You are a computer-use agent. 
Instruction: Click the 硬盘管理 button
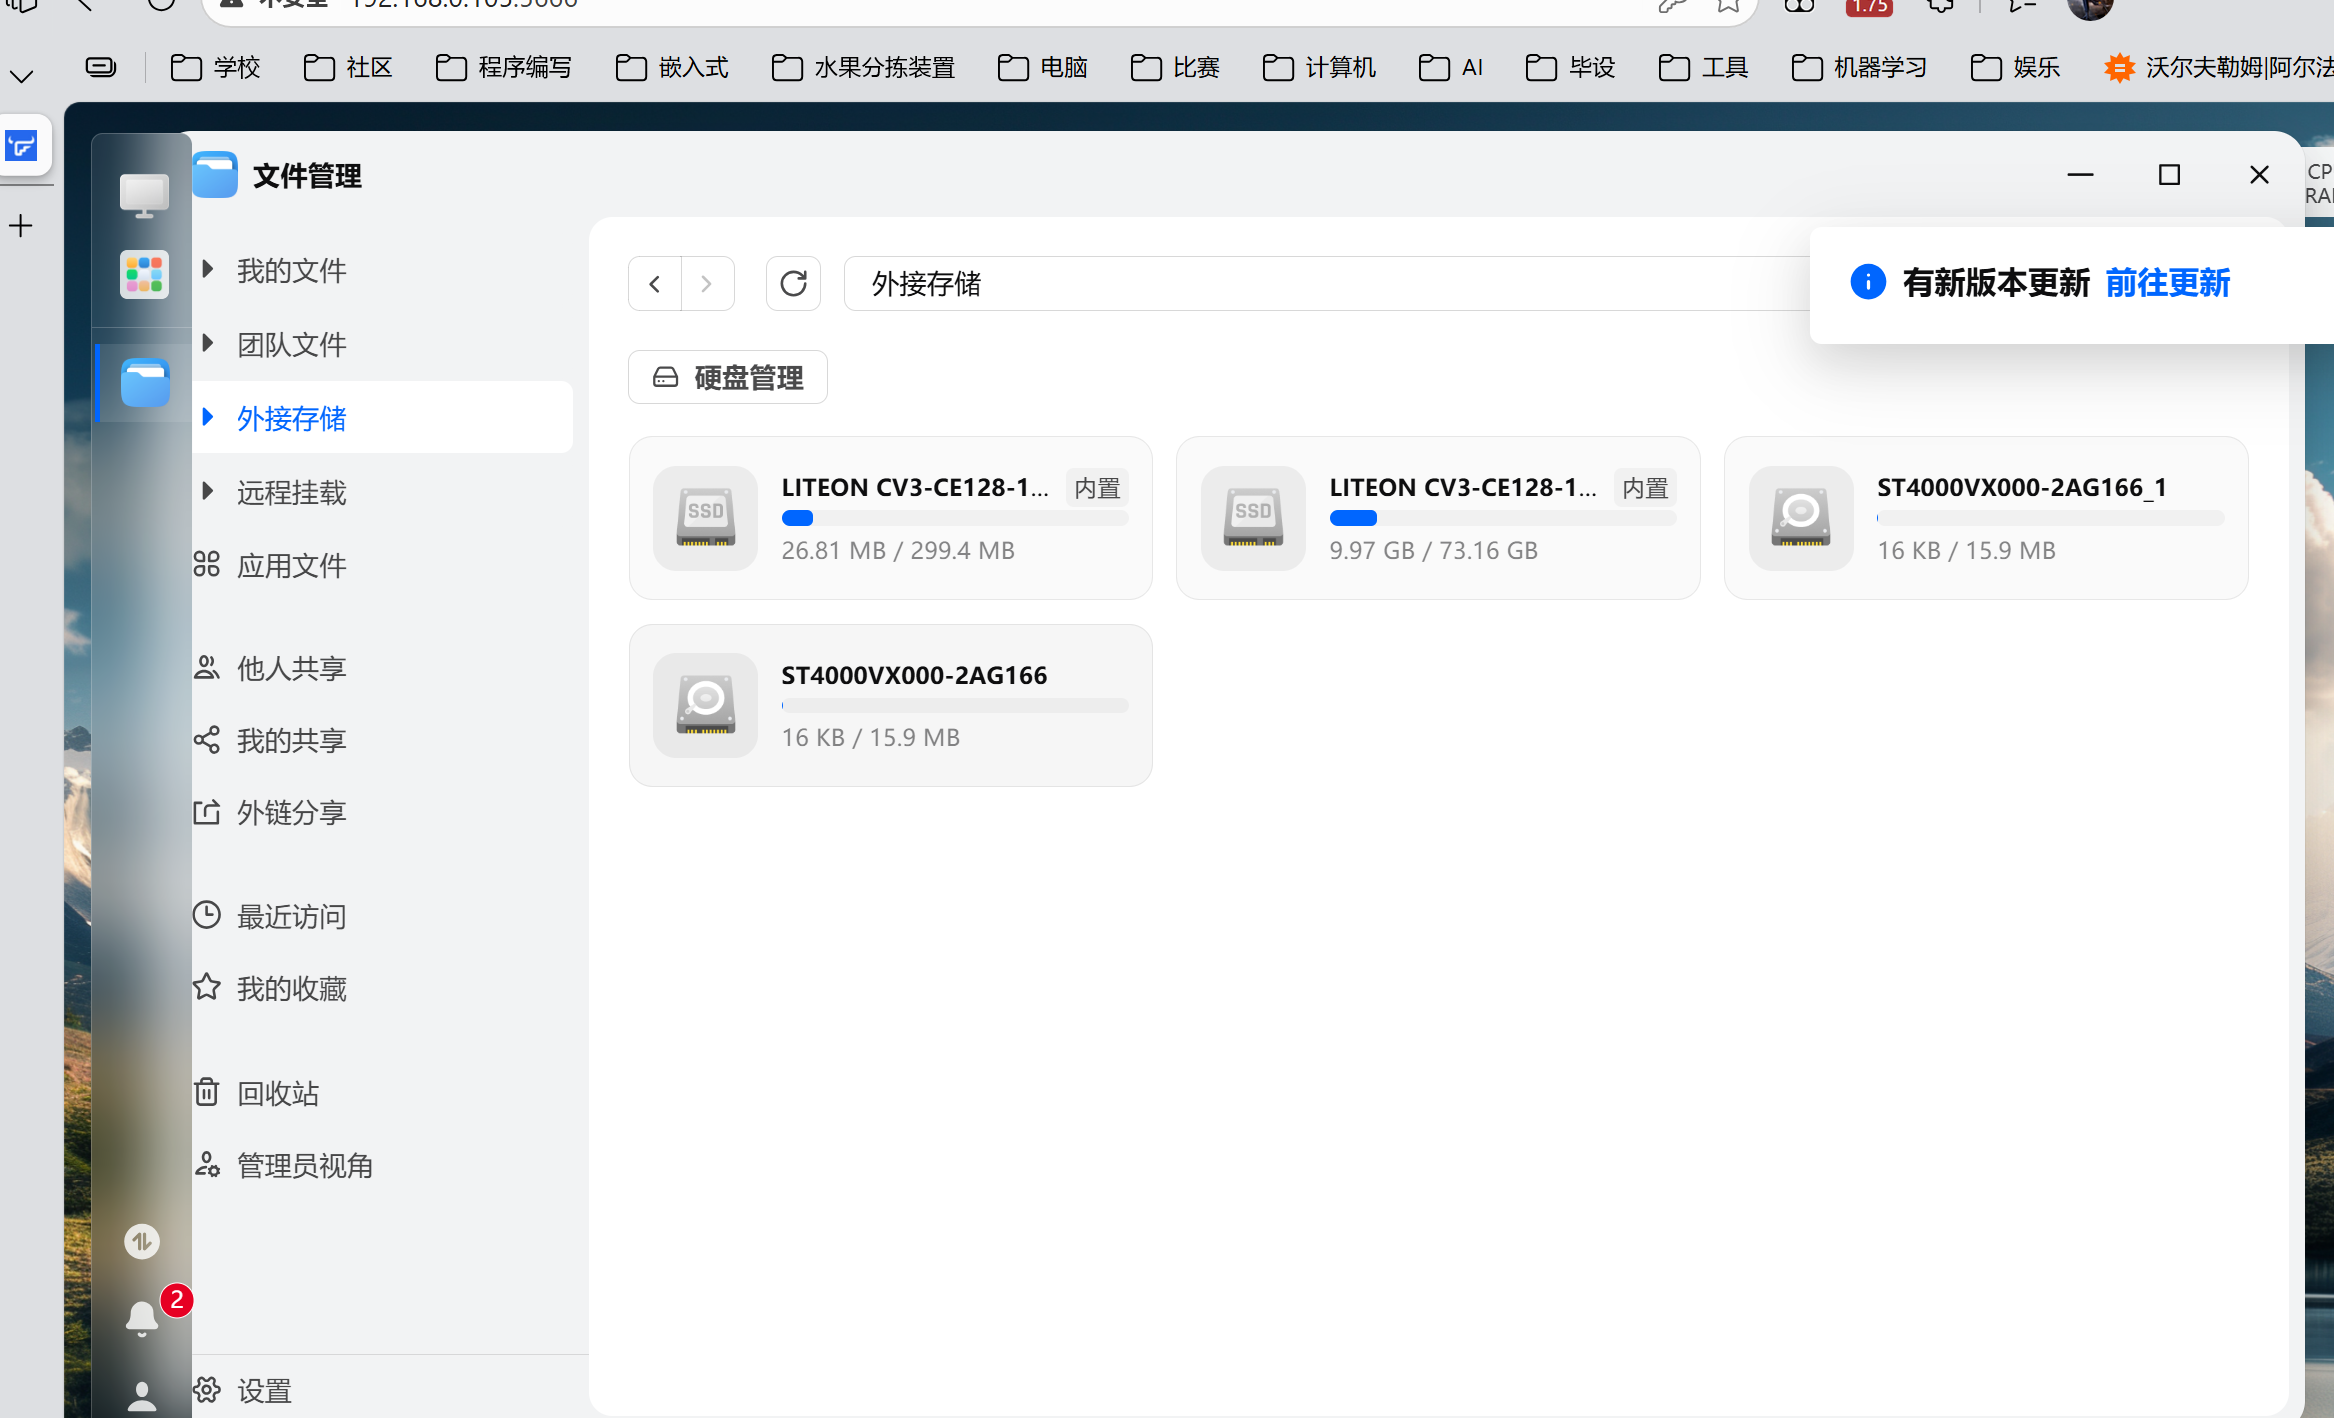coord(728,378)
